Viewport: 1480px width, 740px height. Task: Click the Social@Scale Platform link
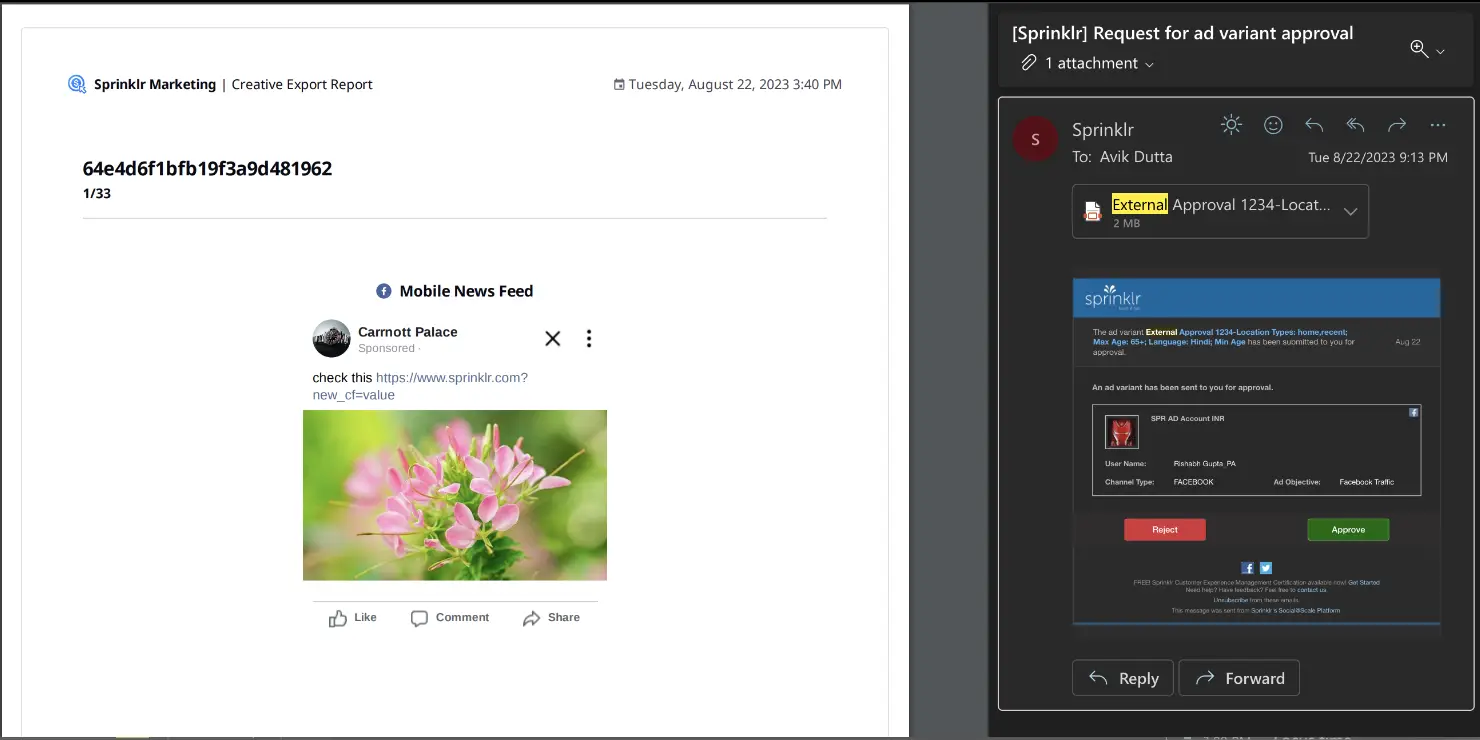pos(1295,610)
